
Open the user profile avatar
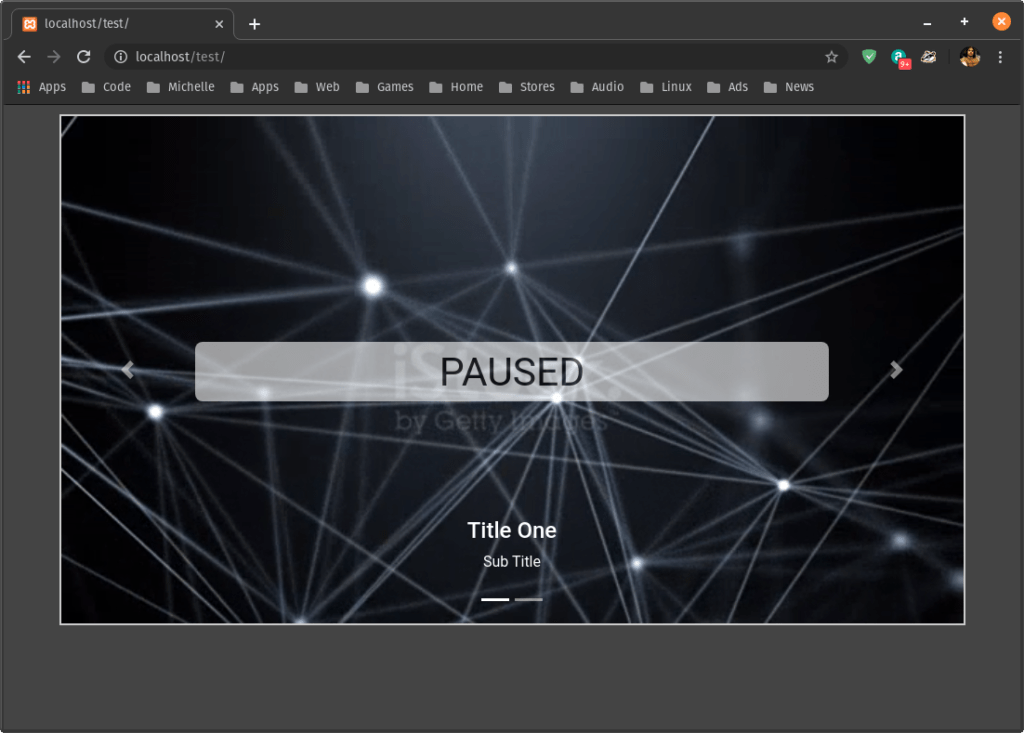click(969, 57)
